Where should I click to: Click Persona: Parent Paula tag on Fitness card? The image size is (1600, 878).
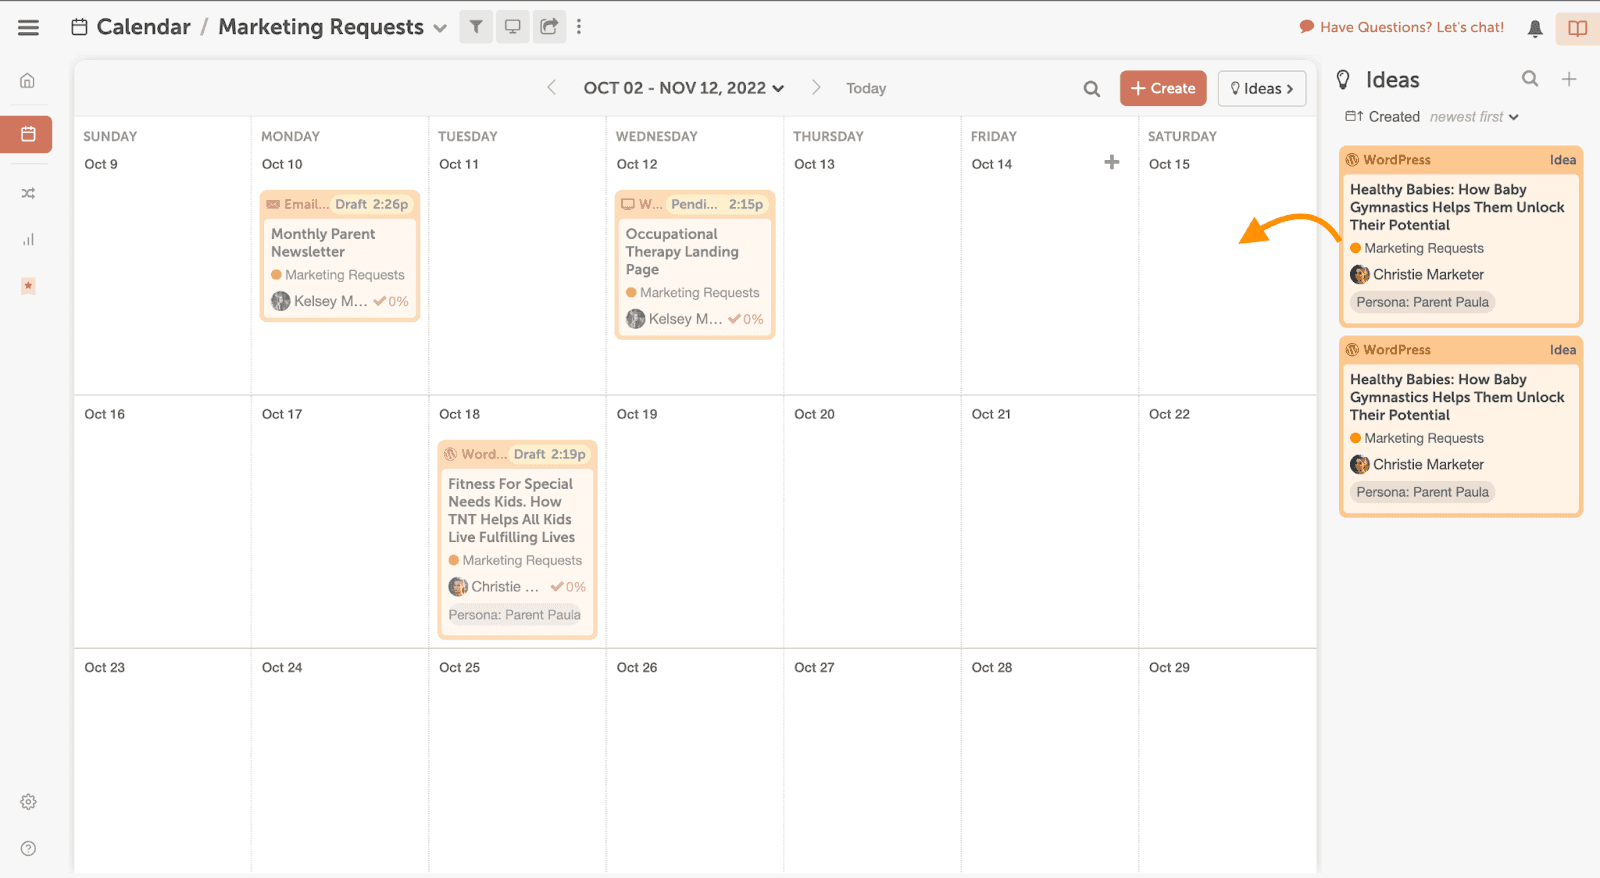point(514,615)
